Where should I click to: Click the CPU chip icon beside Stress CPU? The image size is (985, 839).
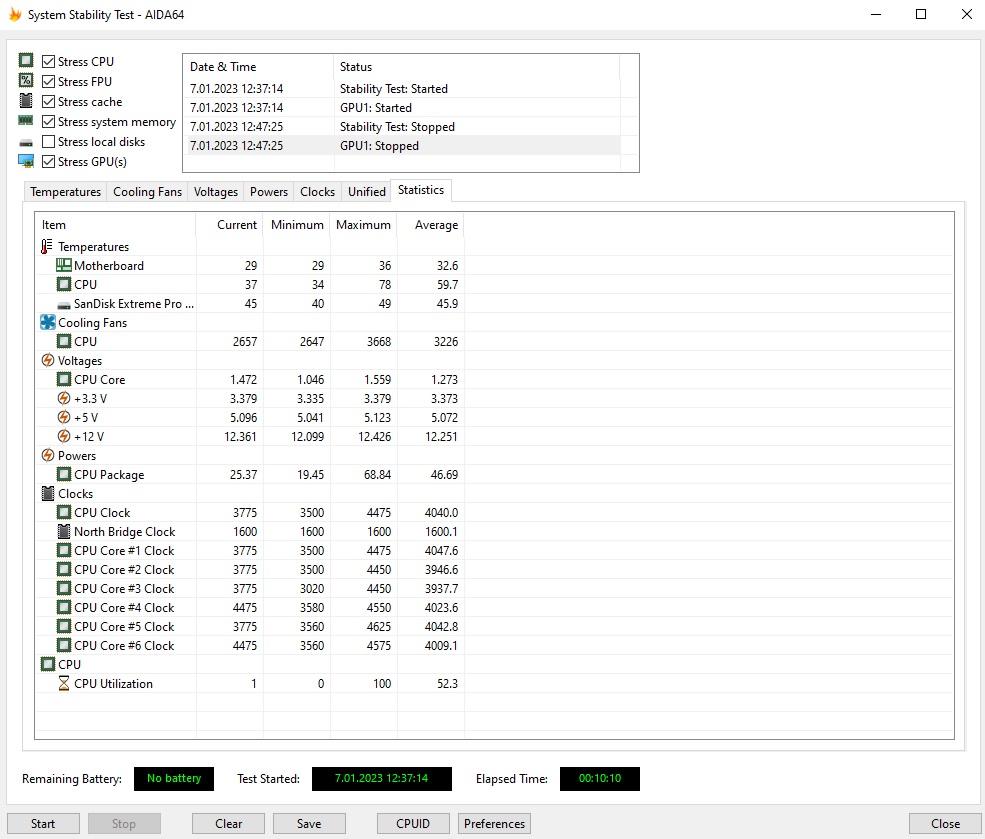pyautogui.click(x=26, y=60)
